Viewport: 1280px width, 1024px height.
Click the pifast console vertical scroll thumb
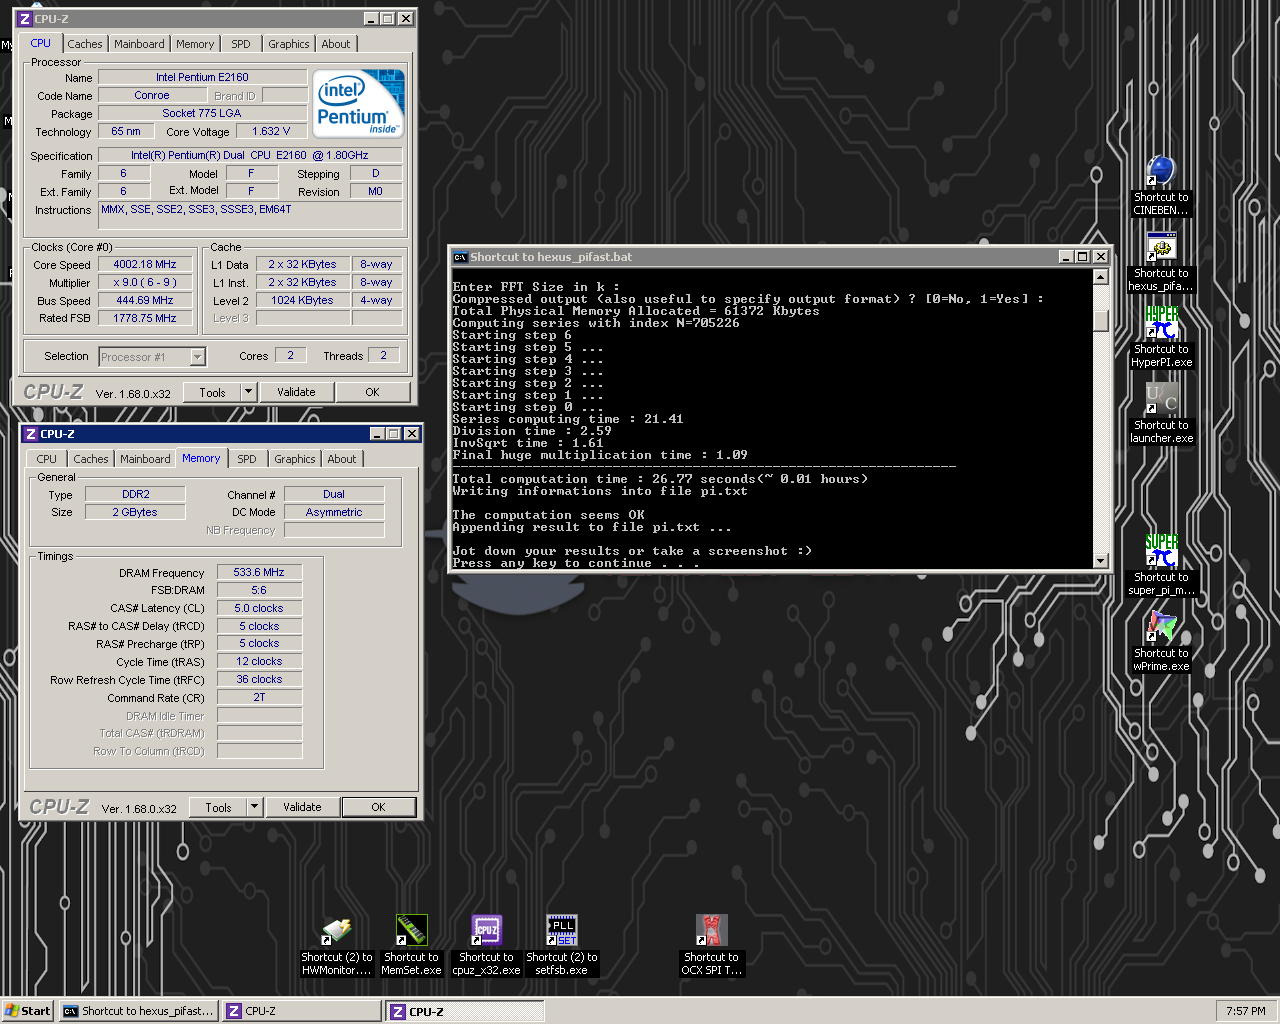[1101, 320]
